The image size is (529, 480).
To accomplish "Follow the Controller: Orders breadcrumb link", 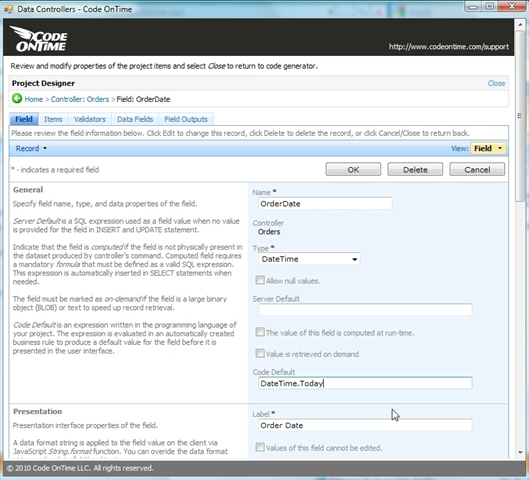I will pyautogui.click(x=80, y=99).
